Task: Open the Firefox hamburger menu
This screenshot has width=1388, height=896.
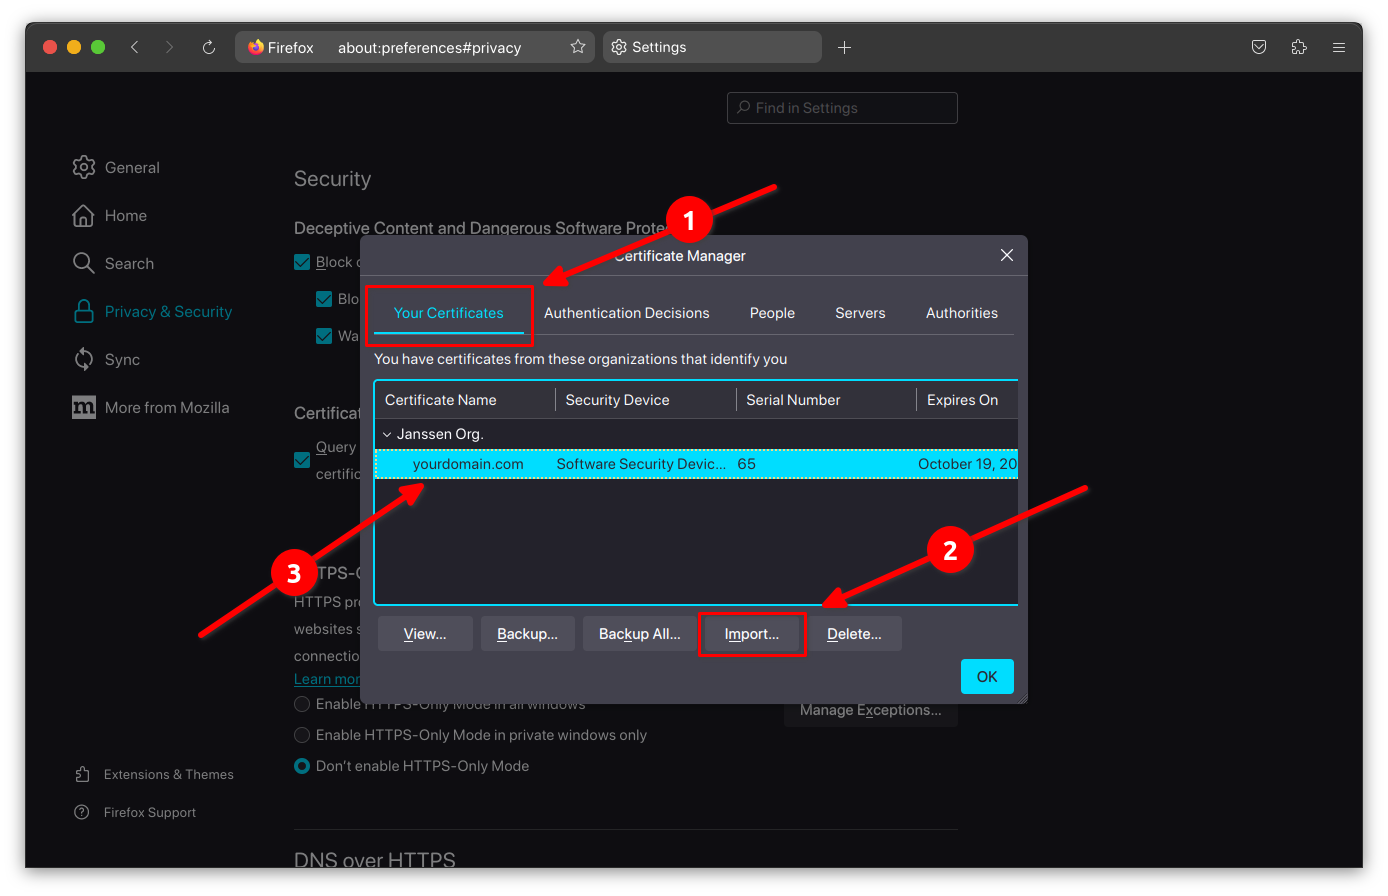Action: click(x=1338, y=47)
